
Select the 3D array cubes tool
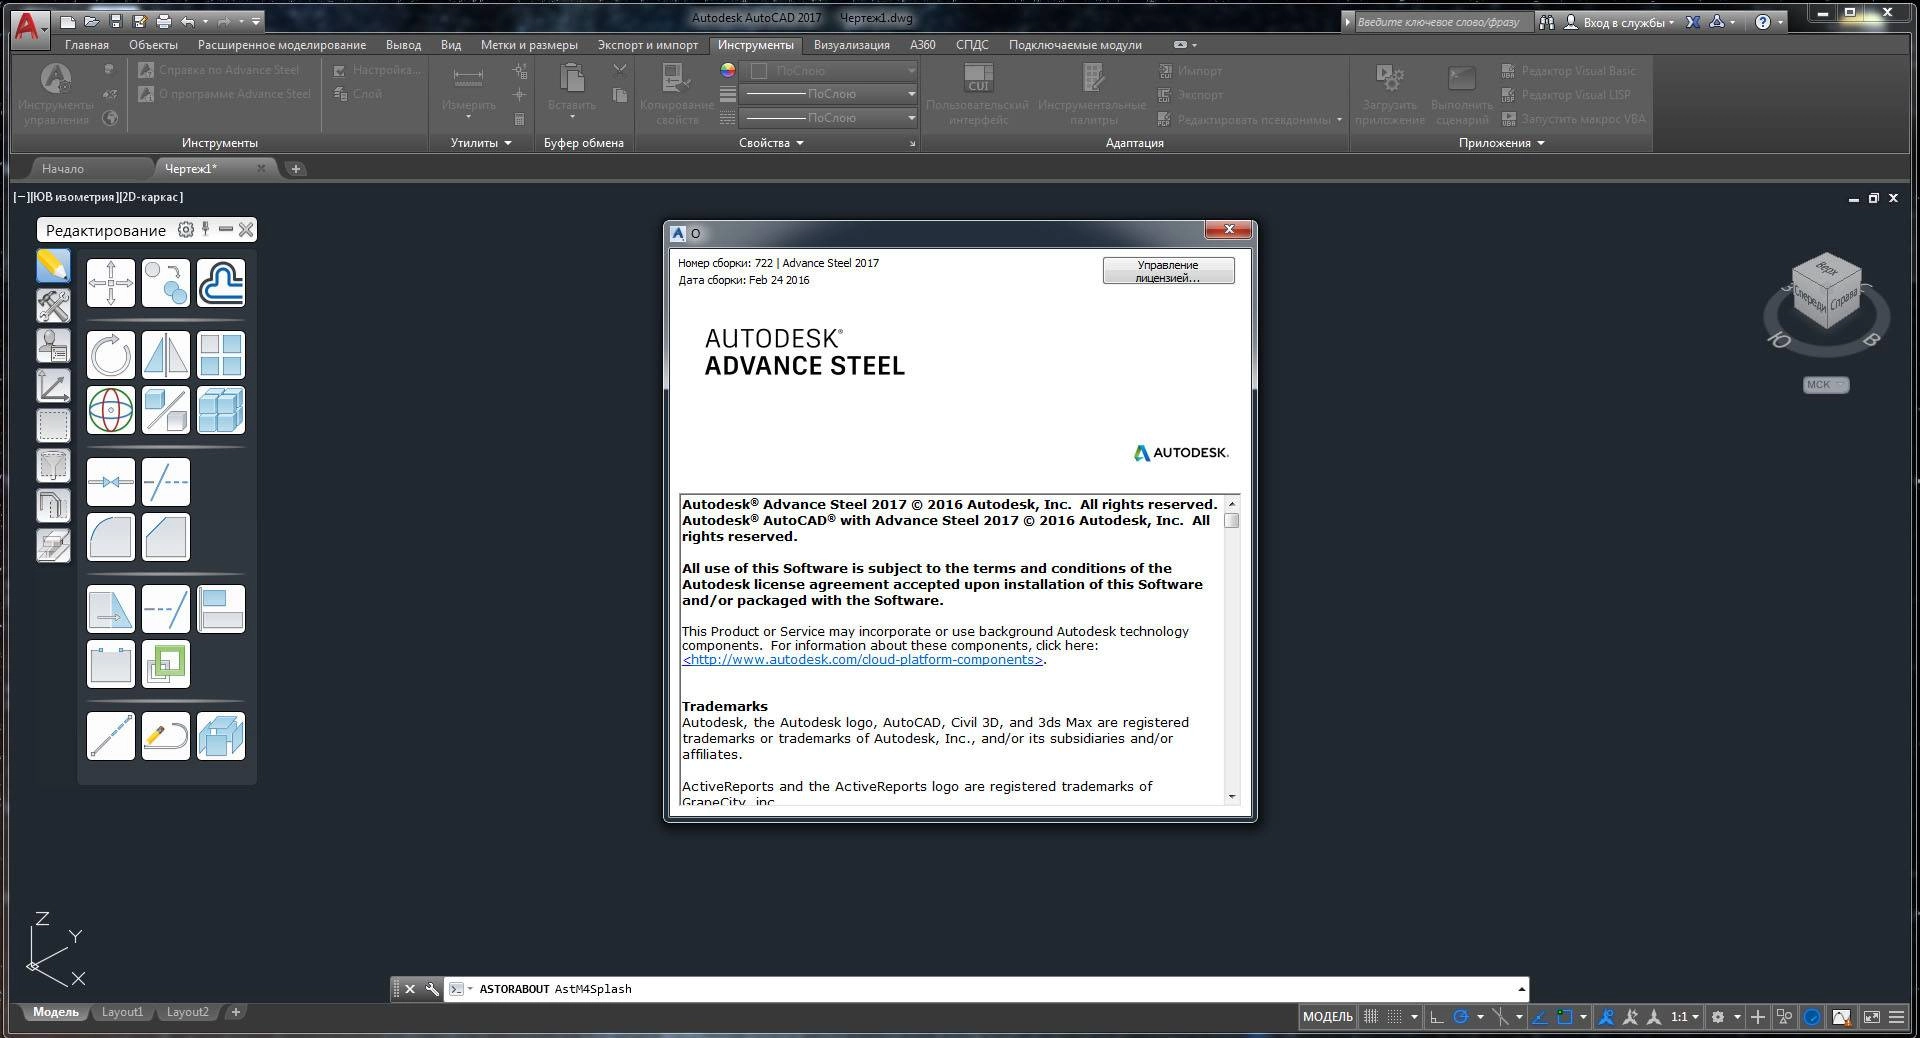[221, 410]
